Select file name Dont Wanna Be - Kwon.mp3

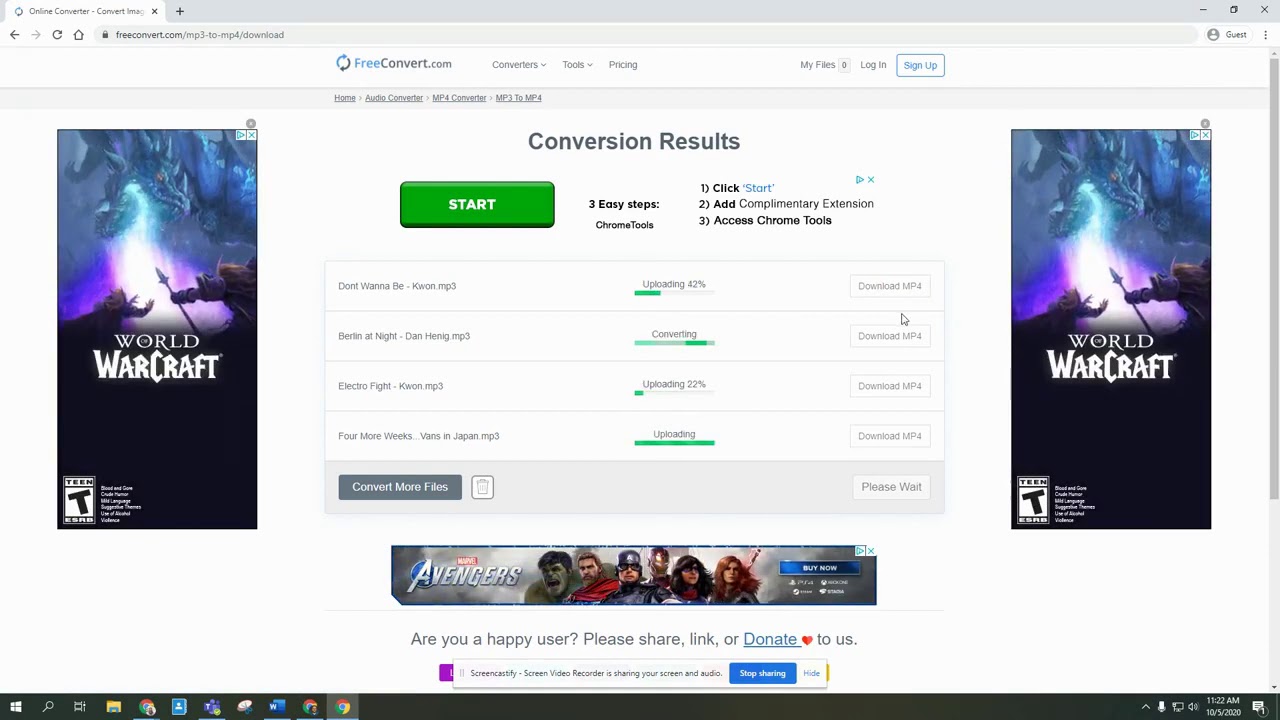[397, 286]
